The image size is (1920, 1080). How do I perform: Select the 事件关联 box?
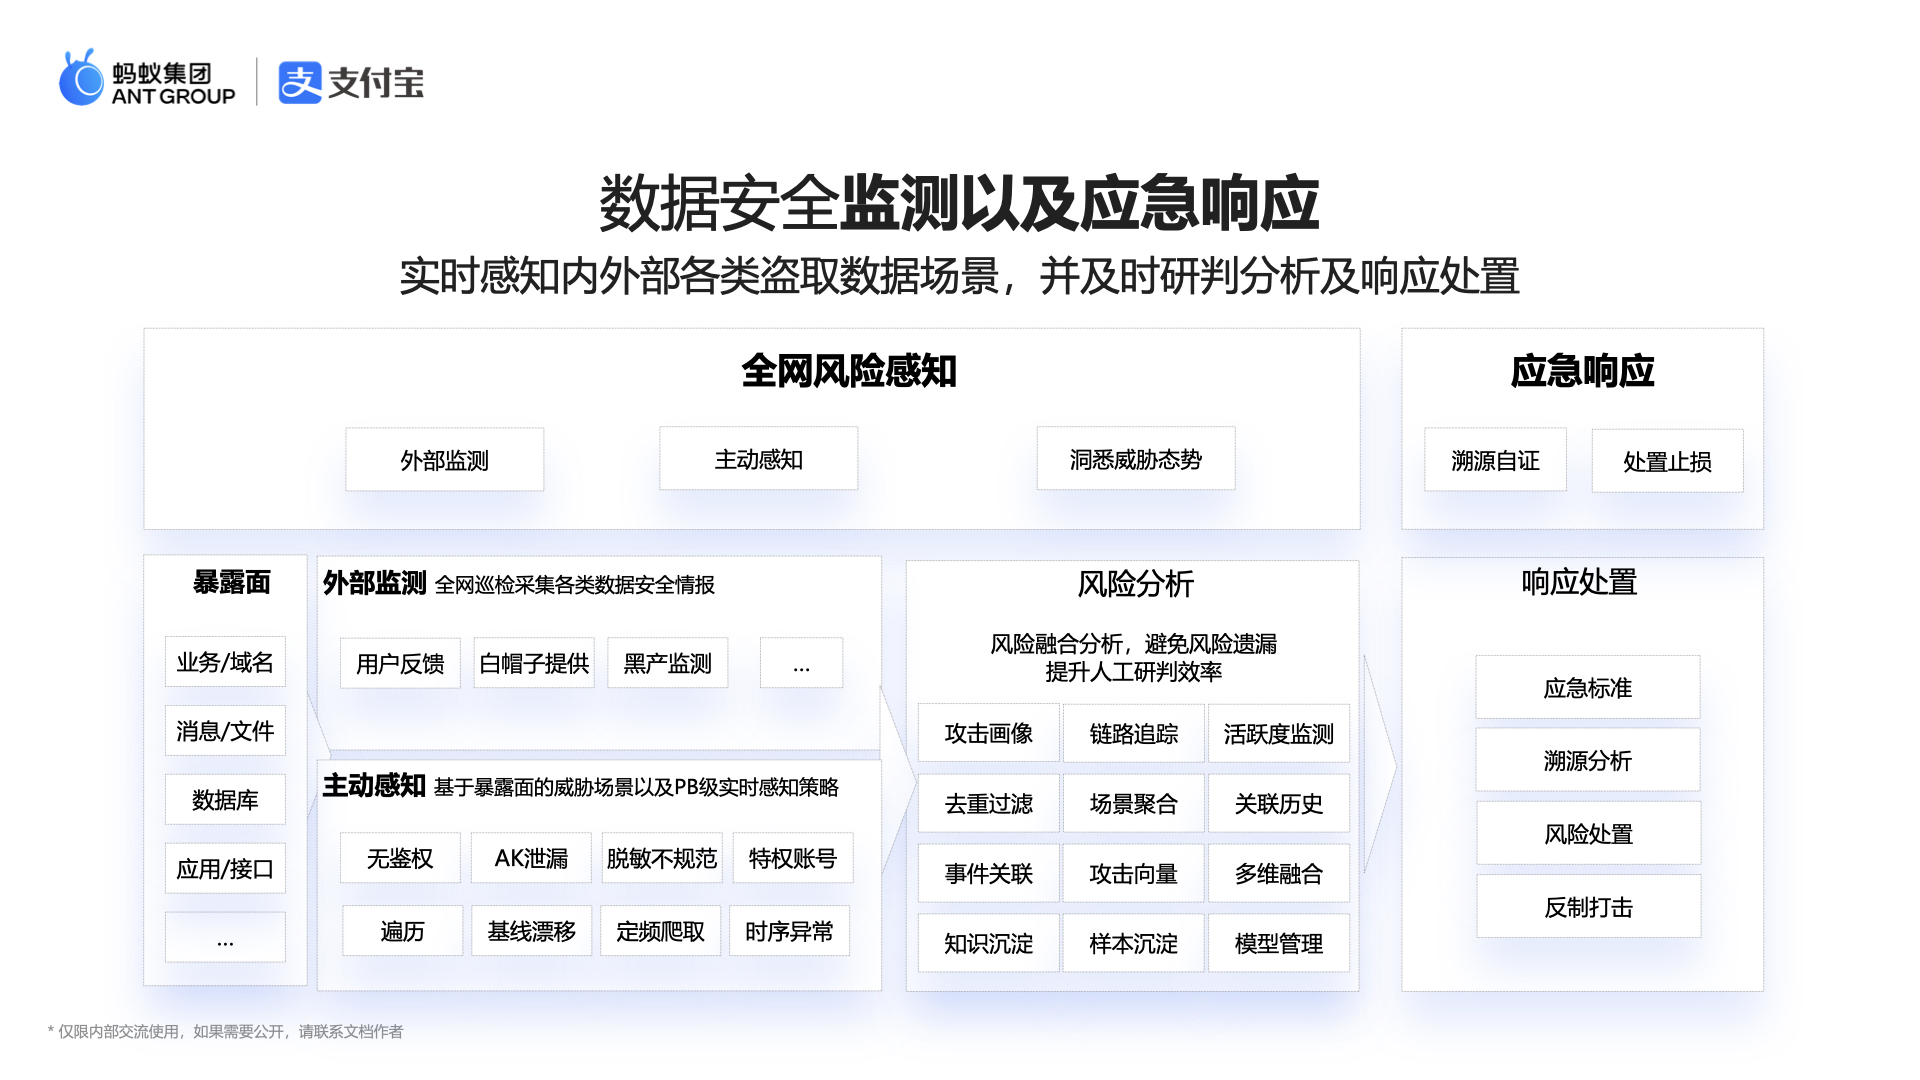pos(988,873)
